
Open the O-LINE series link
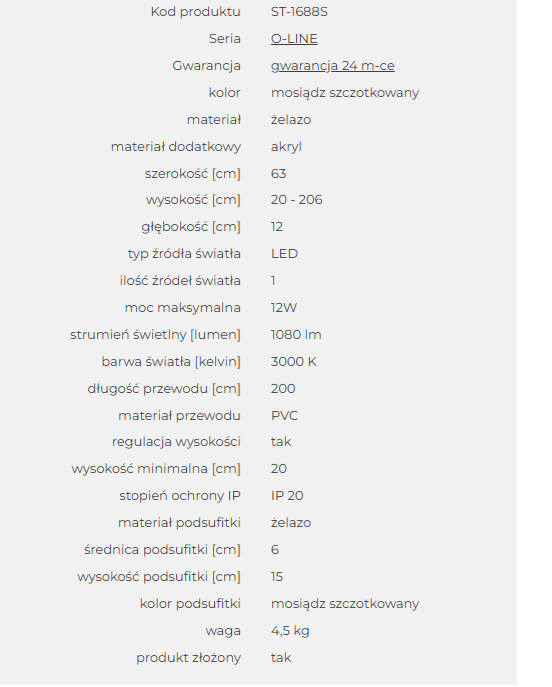pyautogui.click(x=294, y=39)
